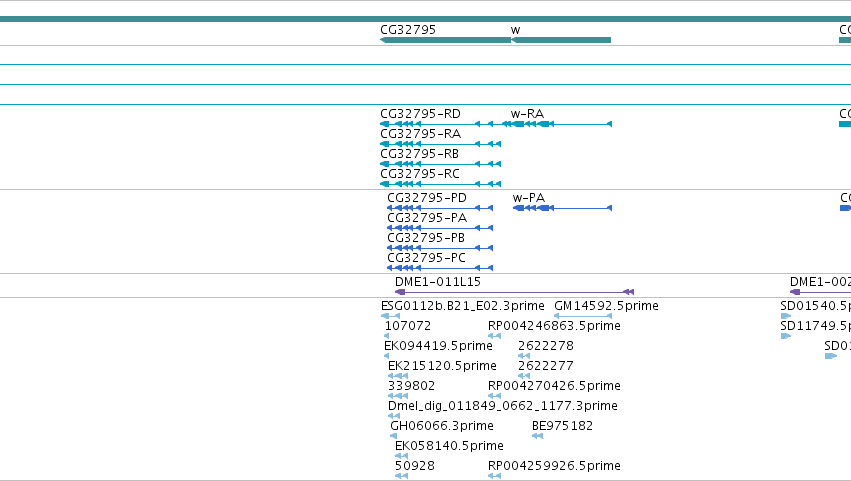Select the RP004270426.5prime EST label
Screen dimensions: 851x481
pyautogui.click(x=554, y=386)
